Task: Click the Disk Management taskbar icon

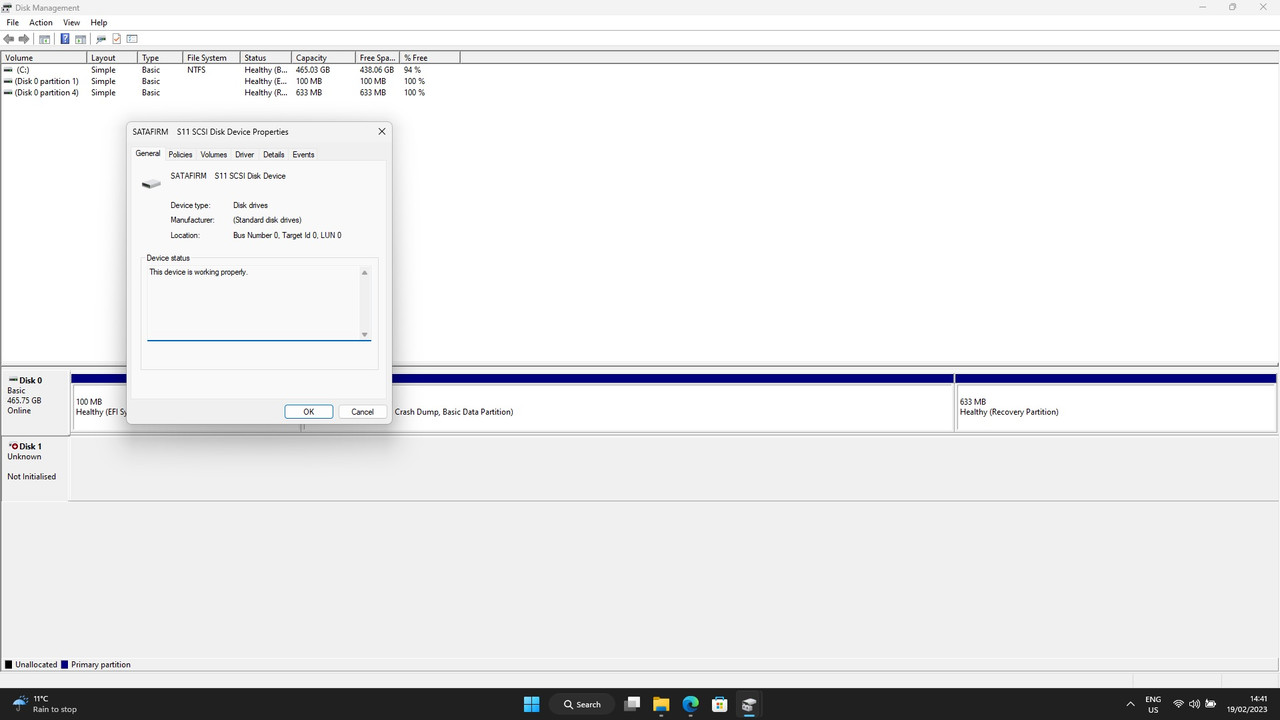Action: [748, 704]
